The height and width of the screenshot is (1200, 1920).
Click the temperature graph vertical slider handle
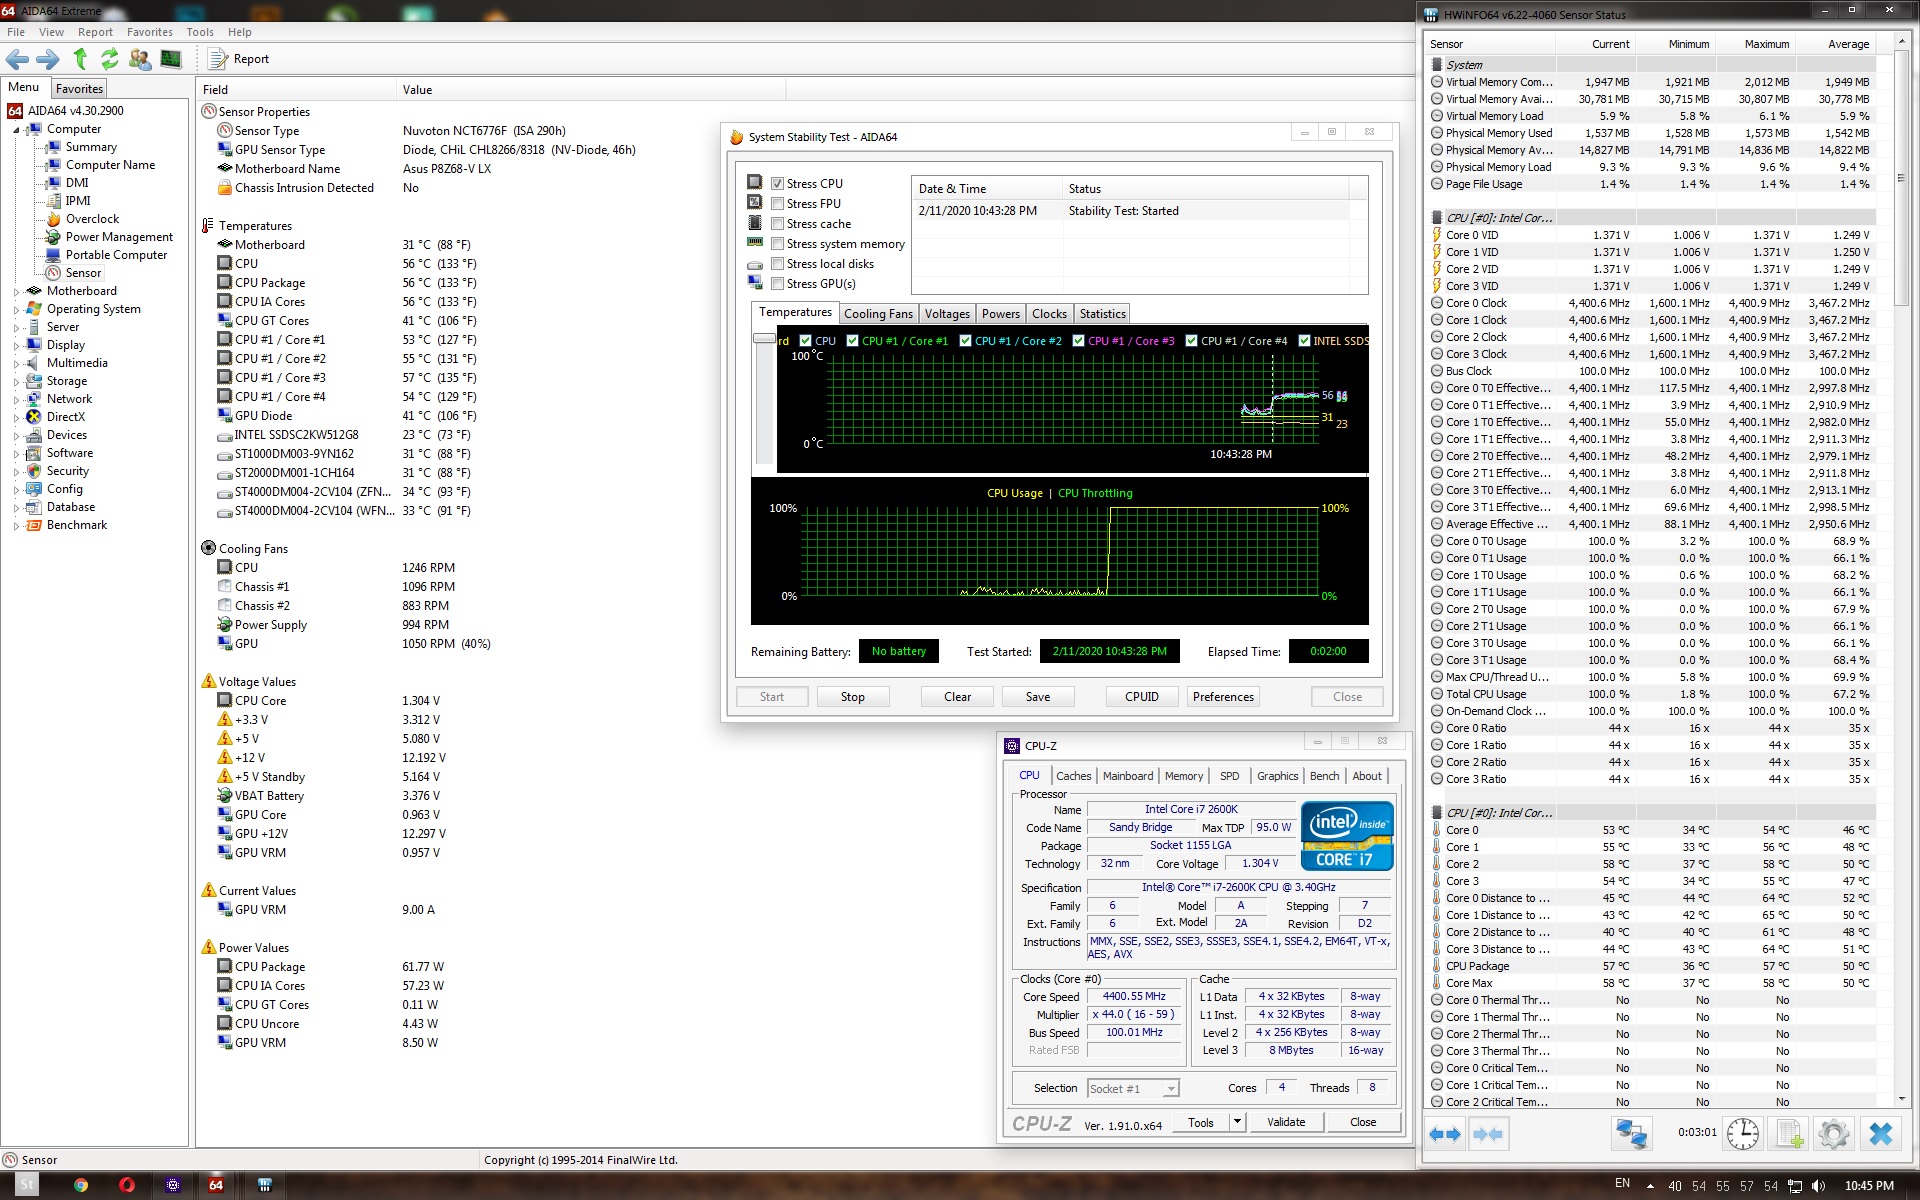coord(764,340)
